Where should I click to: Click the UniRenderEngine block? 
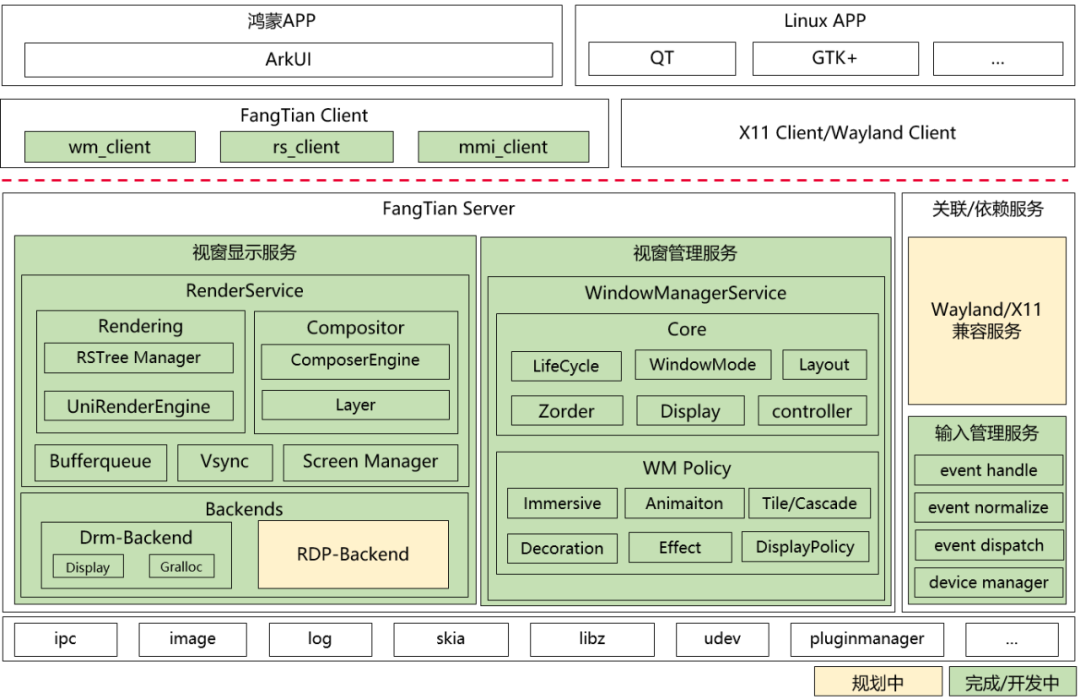(138, 406)
